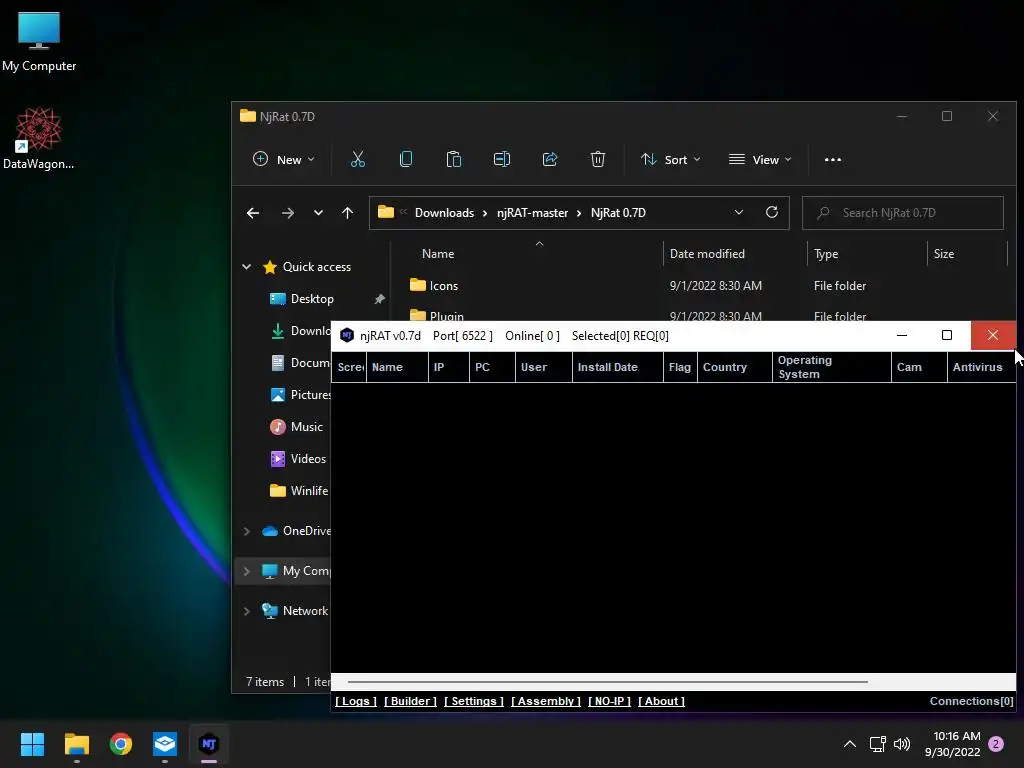Click the Size column header

coord(944,253)
